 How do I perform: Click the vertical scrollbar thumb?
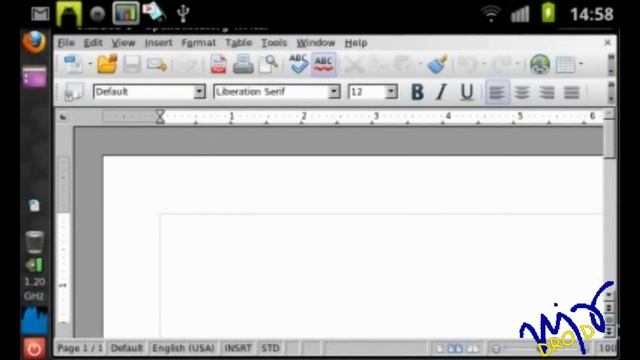tap(609, 138)
